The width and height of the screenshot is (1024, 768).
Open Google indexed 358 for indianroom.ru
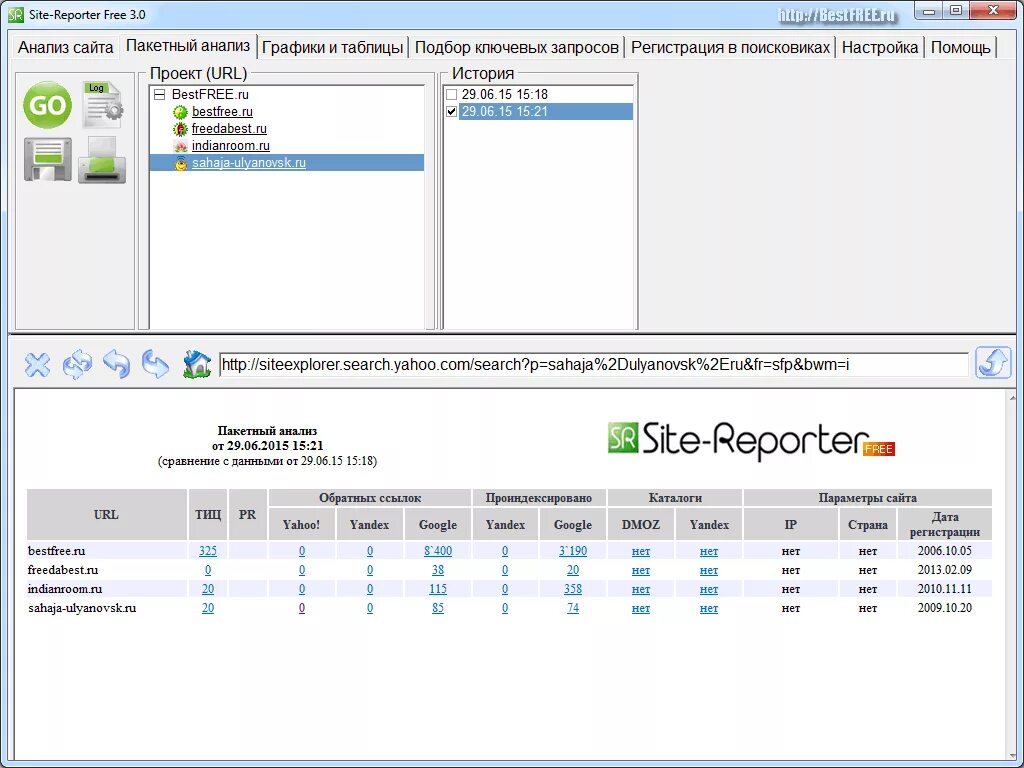573,588
